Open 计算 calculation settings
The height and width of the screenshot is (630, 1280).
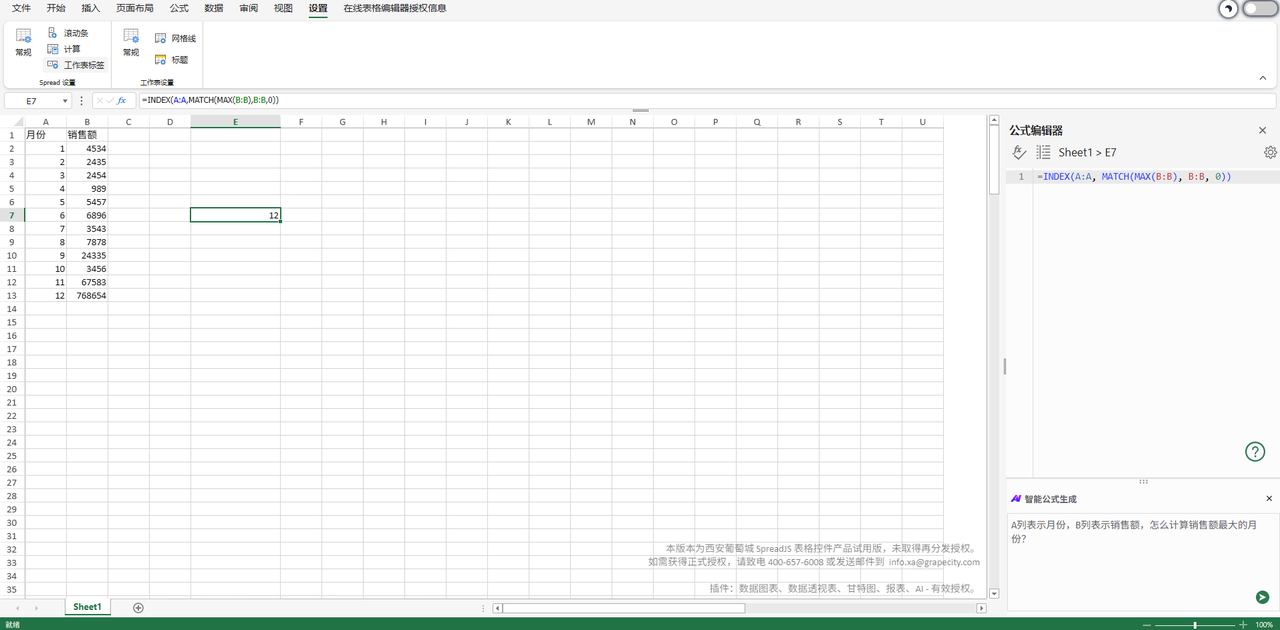point(64,49)
